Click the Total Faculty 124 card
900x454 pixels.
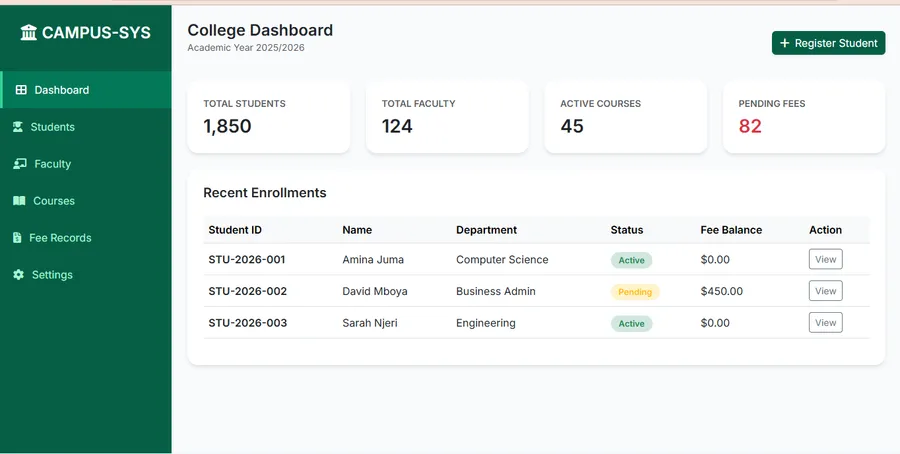(x=447, y=117)
